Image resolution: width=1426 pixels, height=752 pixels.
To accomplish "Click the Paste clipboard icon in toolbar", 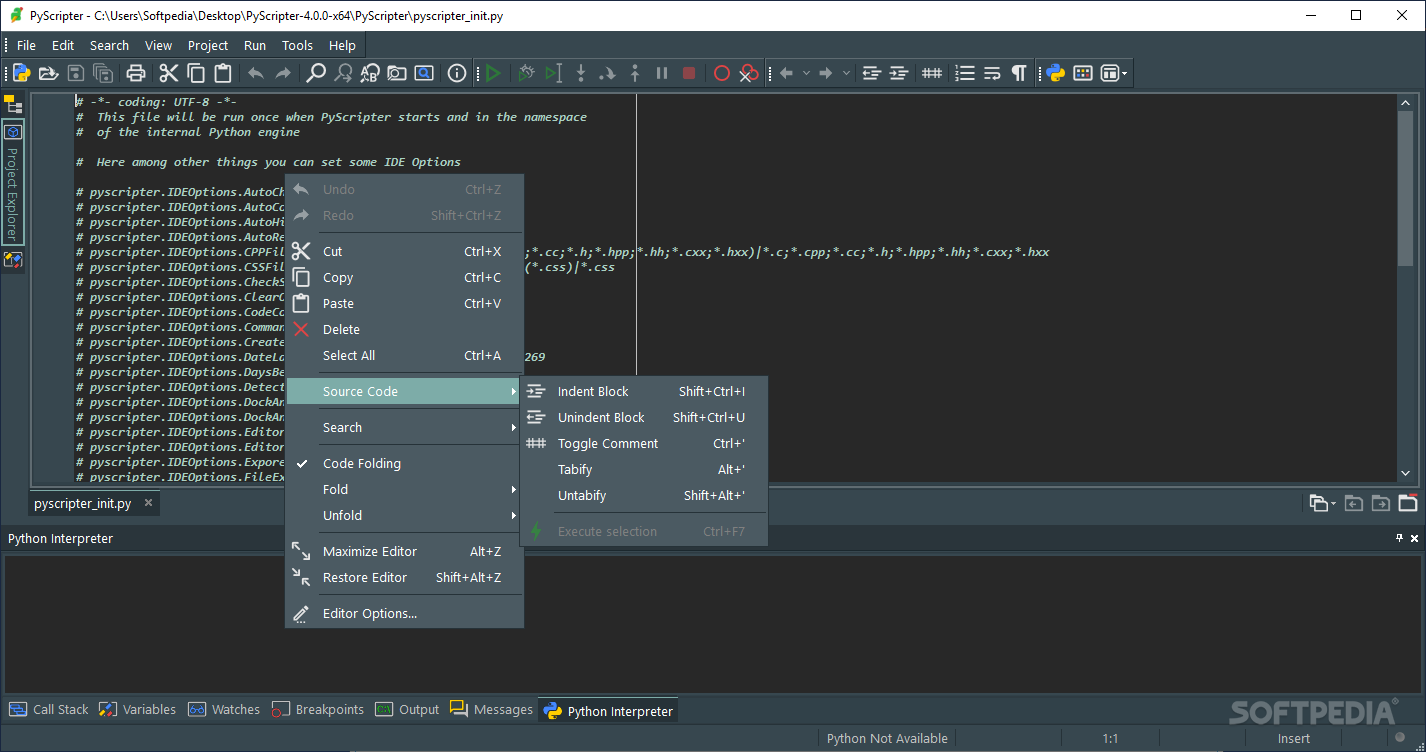I will 223,73.
